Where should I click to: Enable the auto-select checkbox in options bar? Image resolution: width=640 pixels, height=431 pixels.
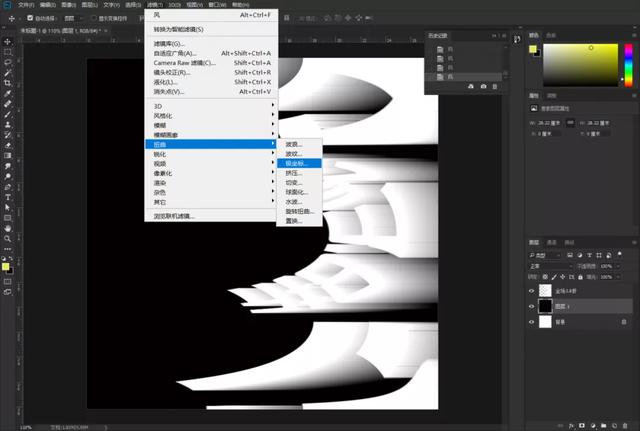[x=31, y=18]
